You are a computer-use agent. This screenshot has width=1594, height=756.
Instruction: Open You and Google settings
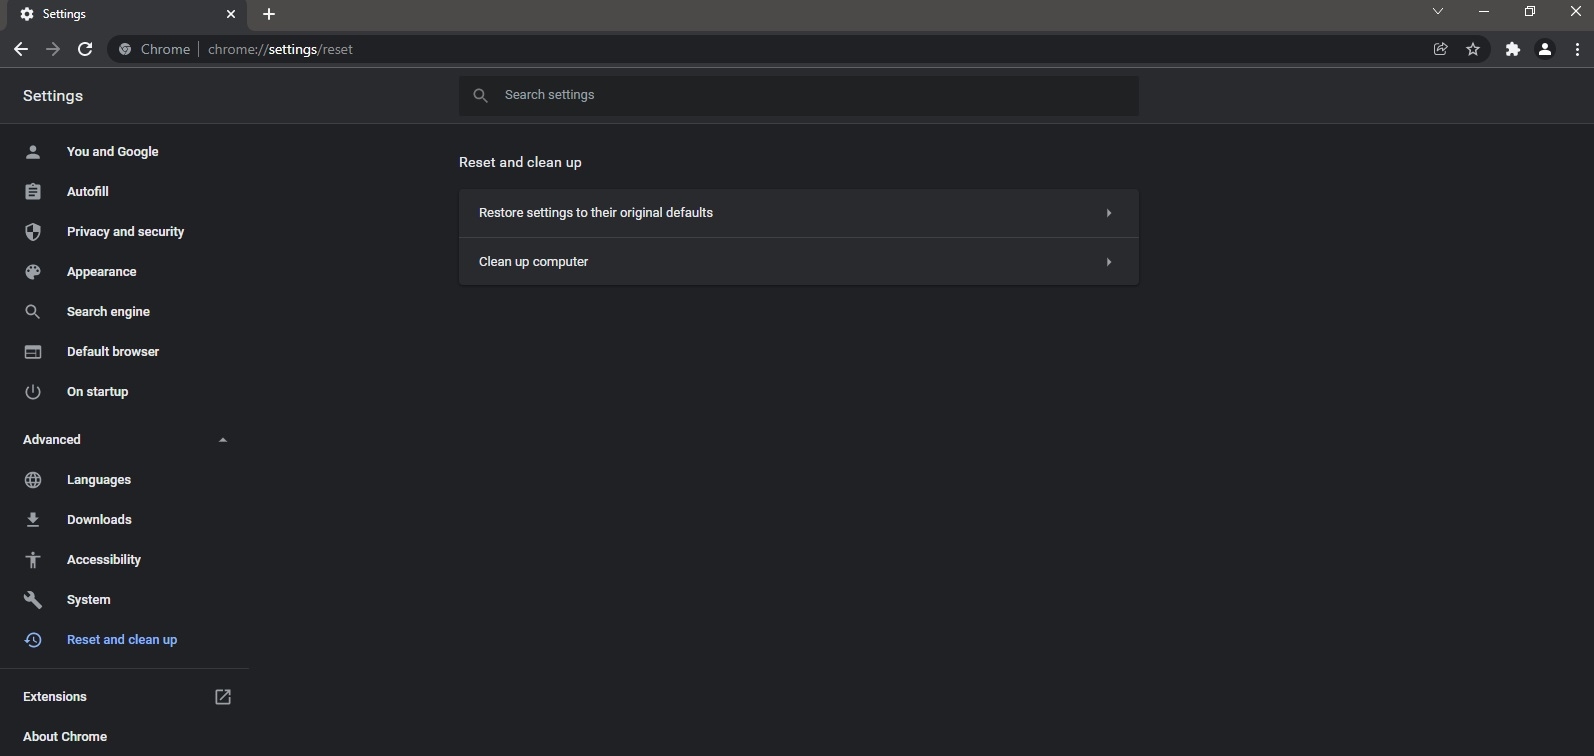(112, 152)
